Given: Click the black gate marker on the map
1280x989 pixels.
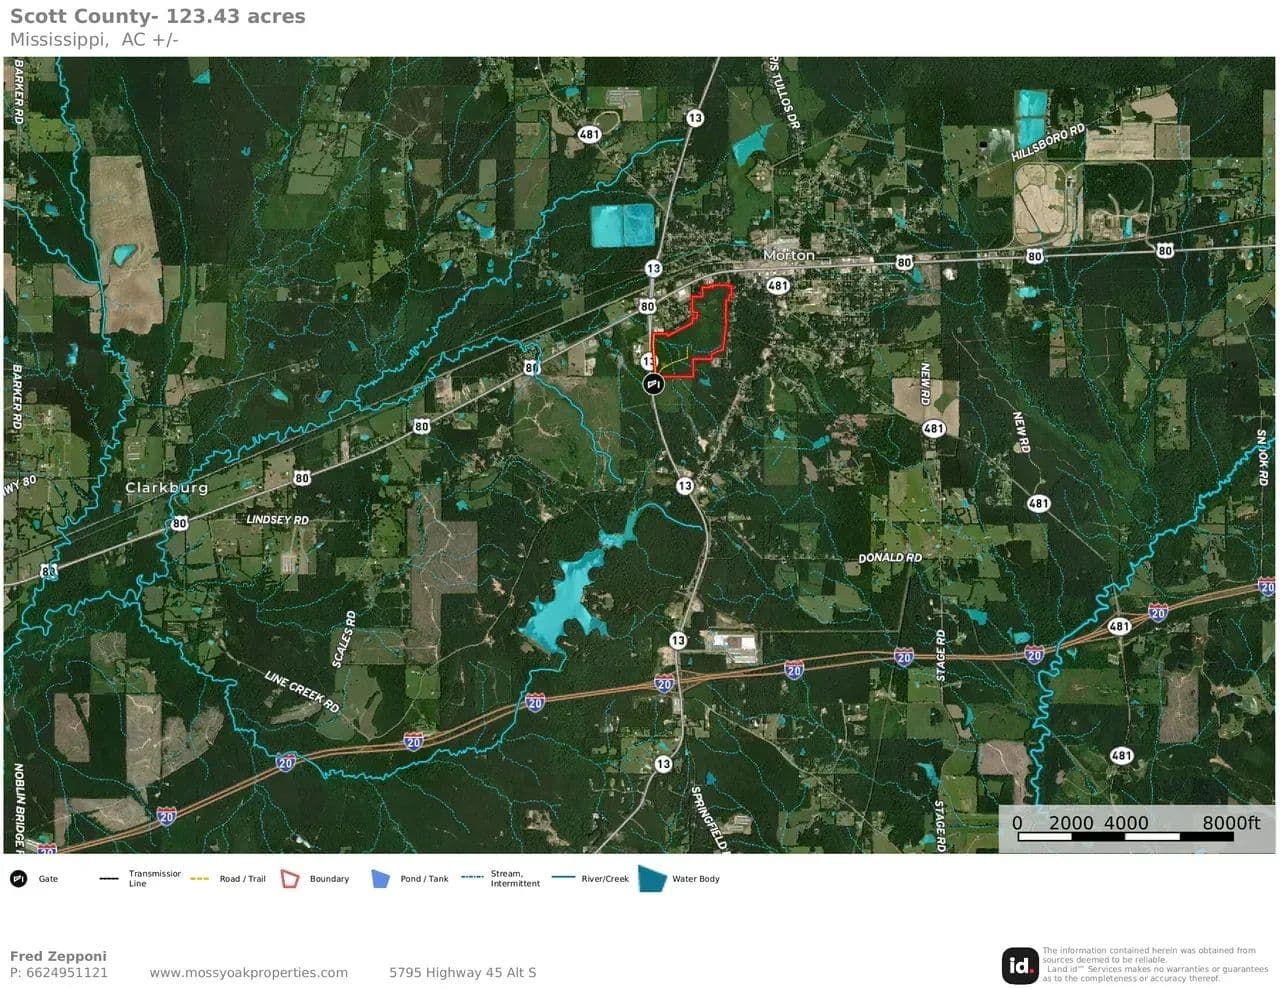Looking at the screenshot, I should click(653, 384).
